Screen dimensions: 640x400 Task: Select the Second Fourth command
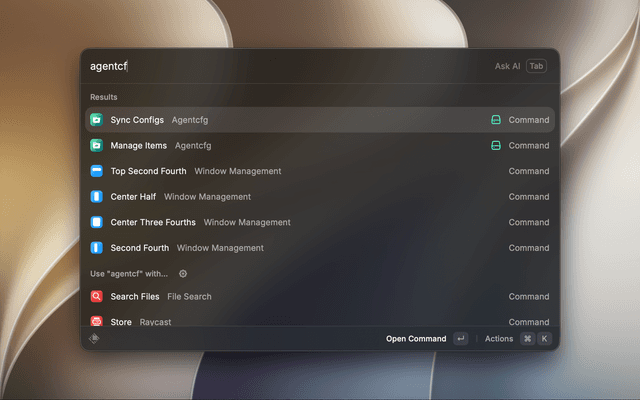click(x=320, y=248)
